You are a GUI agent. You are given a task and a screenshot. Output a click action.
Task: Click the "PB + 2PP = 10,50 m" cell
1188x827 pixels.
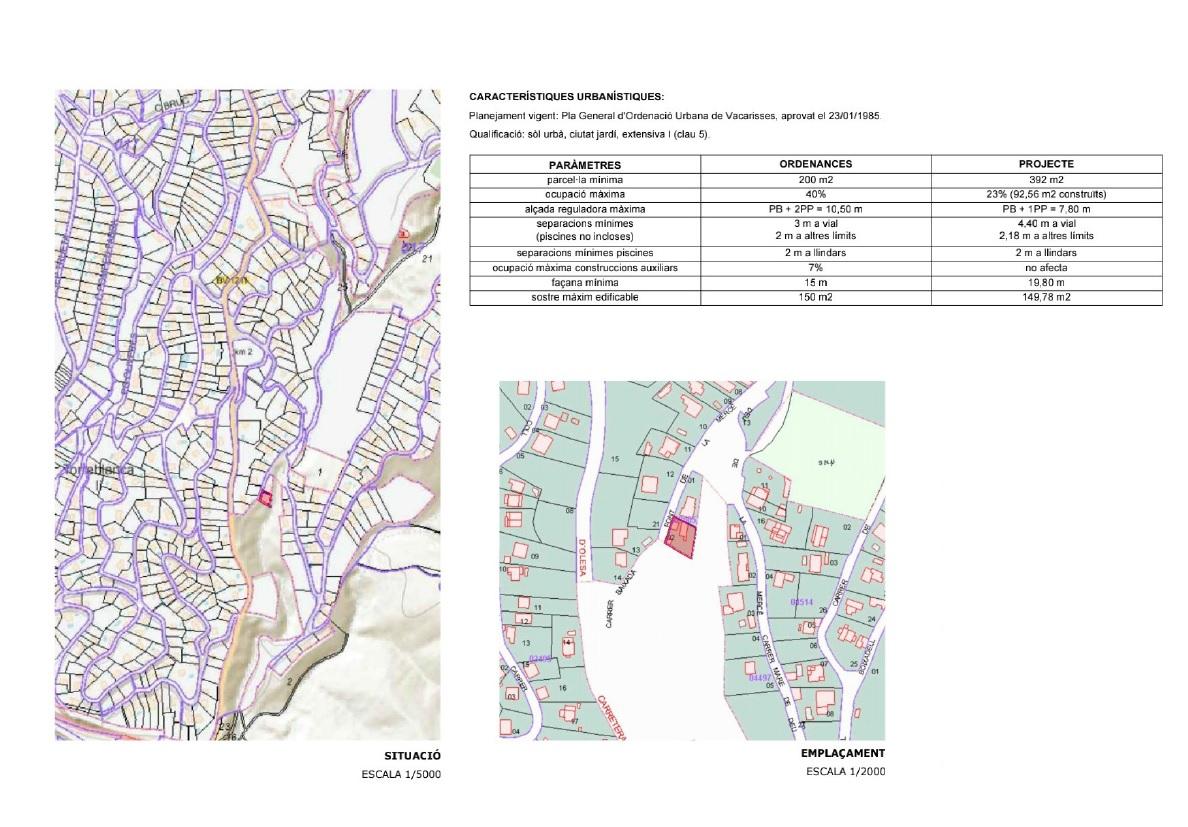tap(816, 208)
